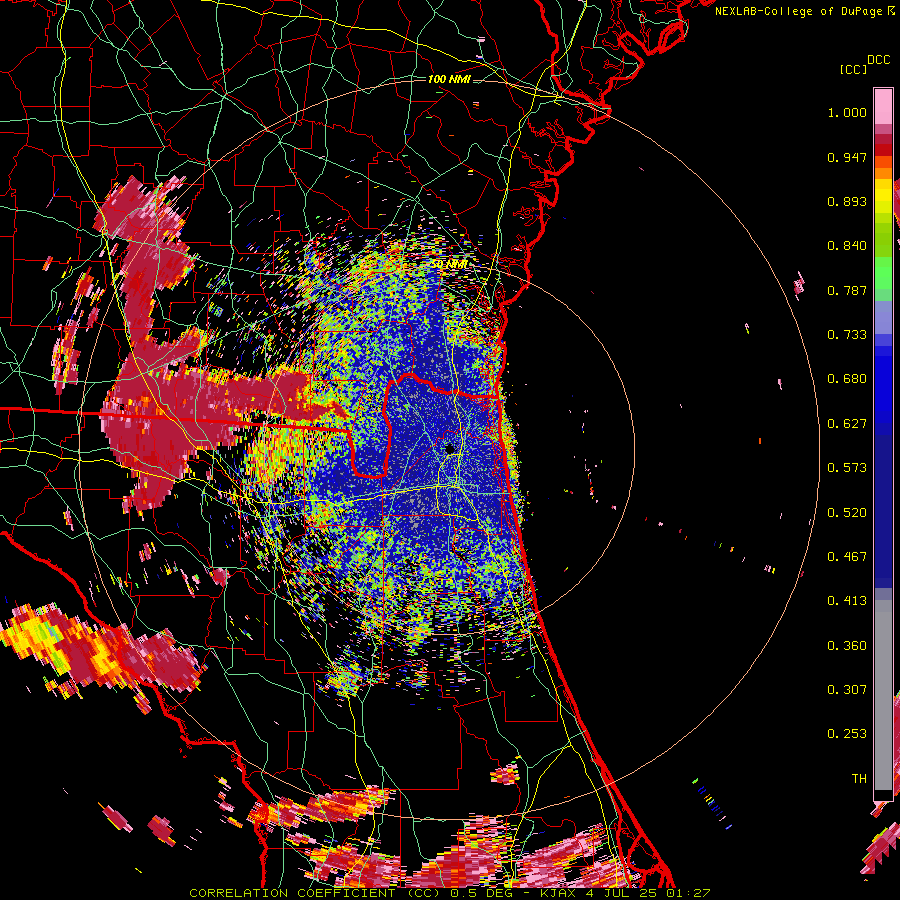Pick the black bottom color bar segment

[x=883, y=795]
